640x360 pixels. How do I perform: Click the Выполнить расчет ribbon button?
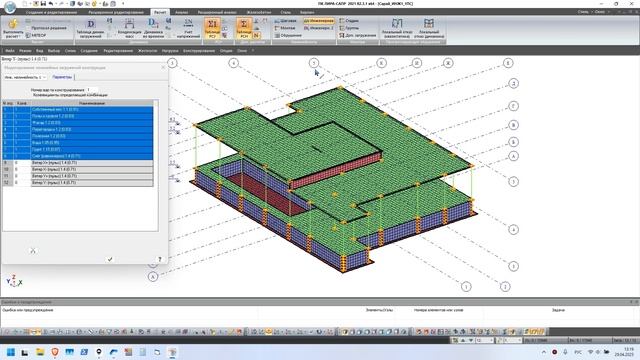coord(13,28)
